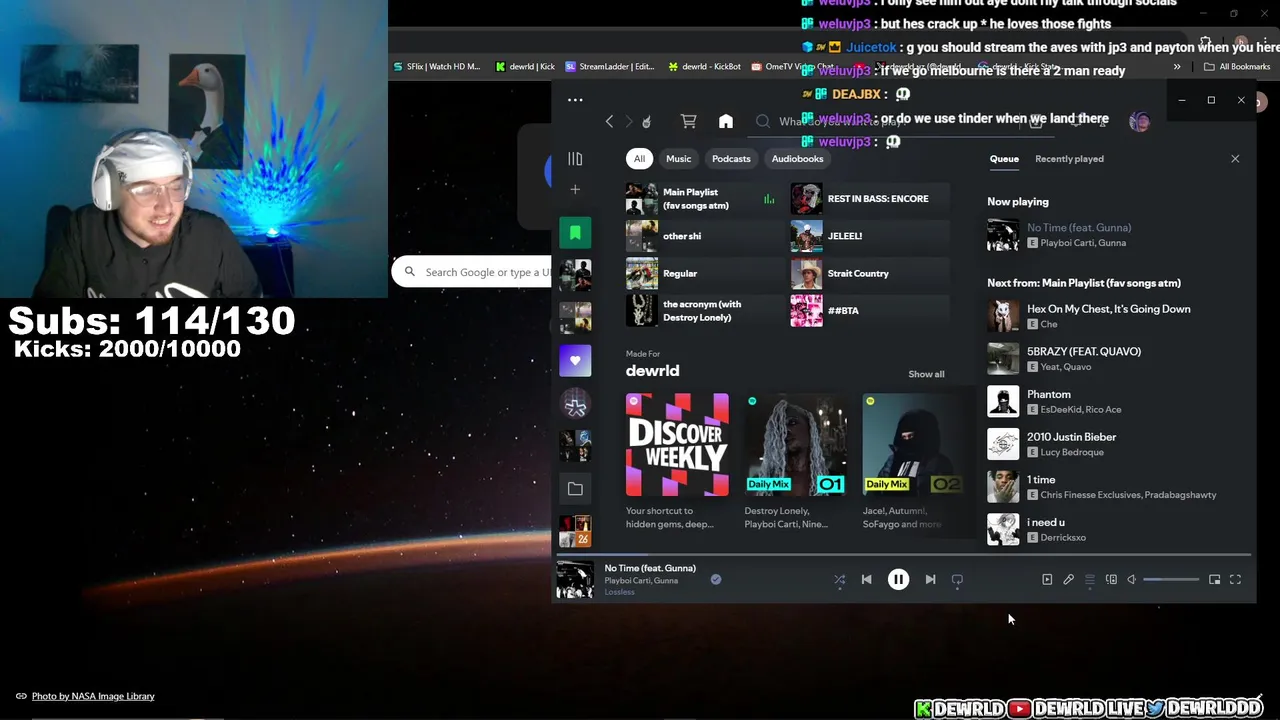Viewport: 1280px width, 720px height.
Task: Open REST IN BASS: ENCORE album
Action: point(870,198)
